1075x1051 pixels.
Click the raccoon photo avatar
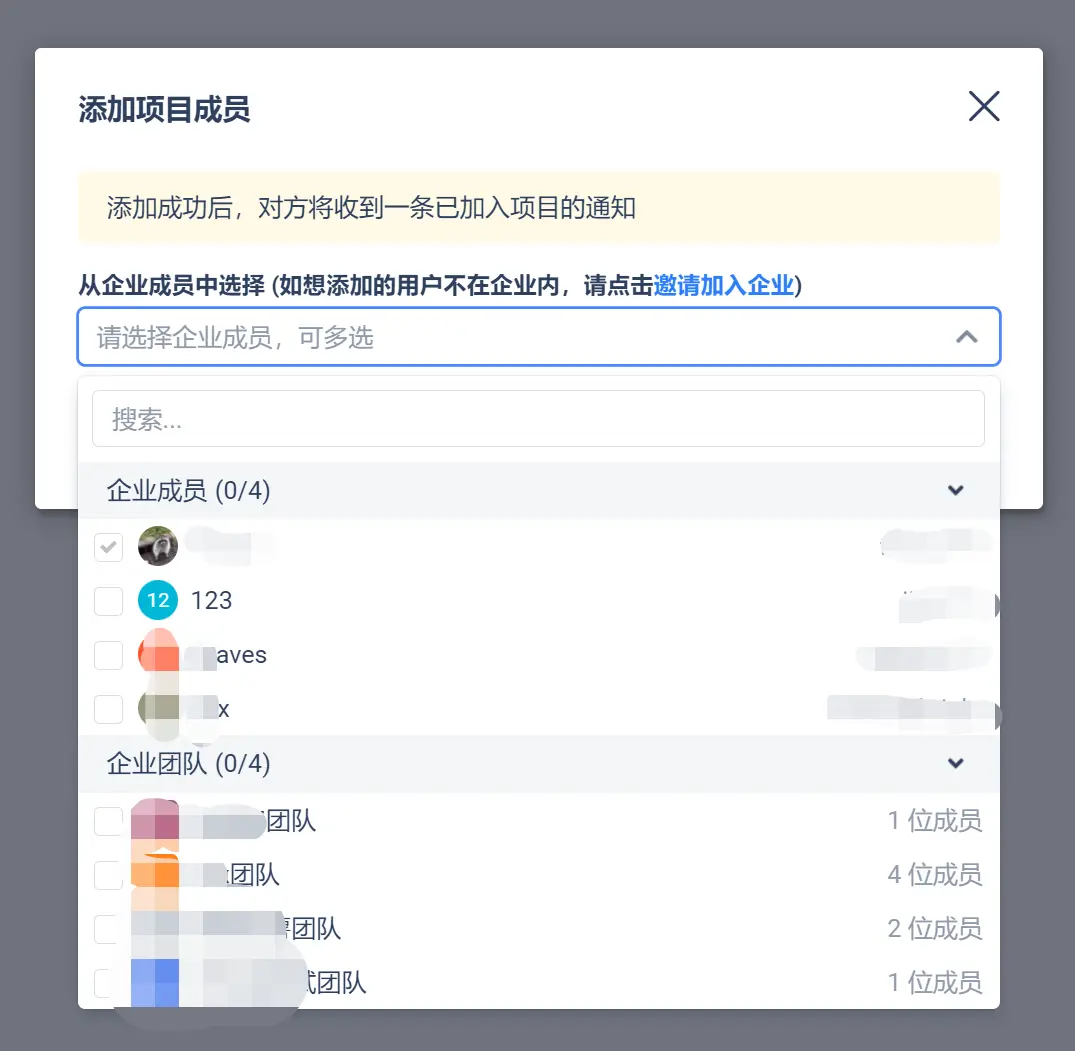pos(158,546)
